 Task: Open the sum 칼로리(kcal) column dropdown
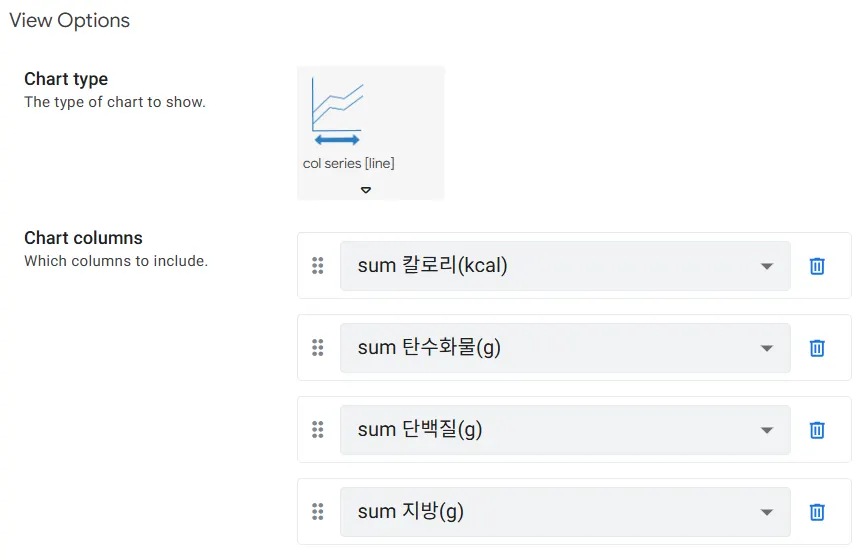pyautogui.click(x=565, y=266)
